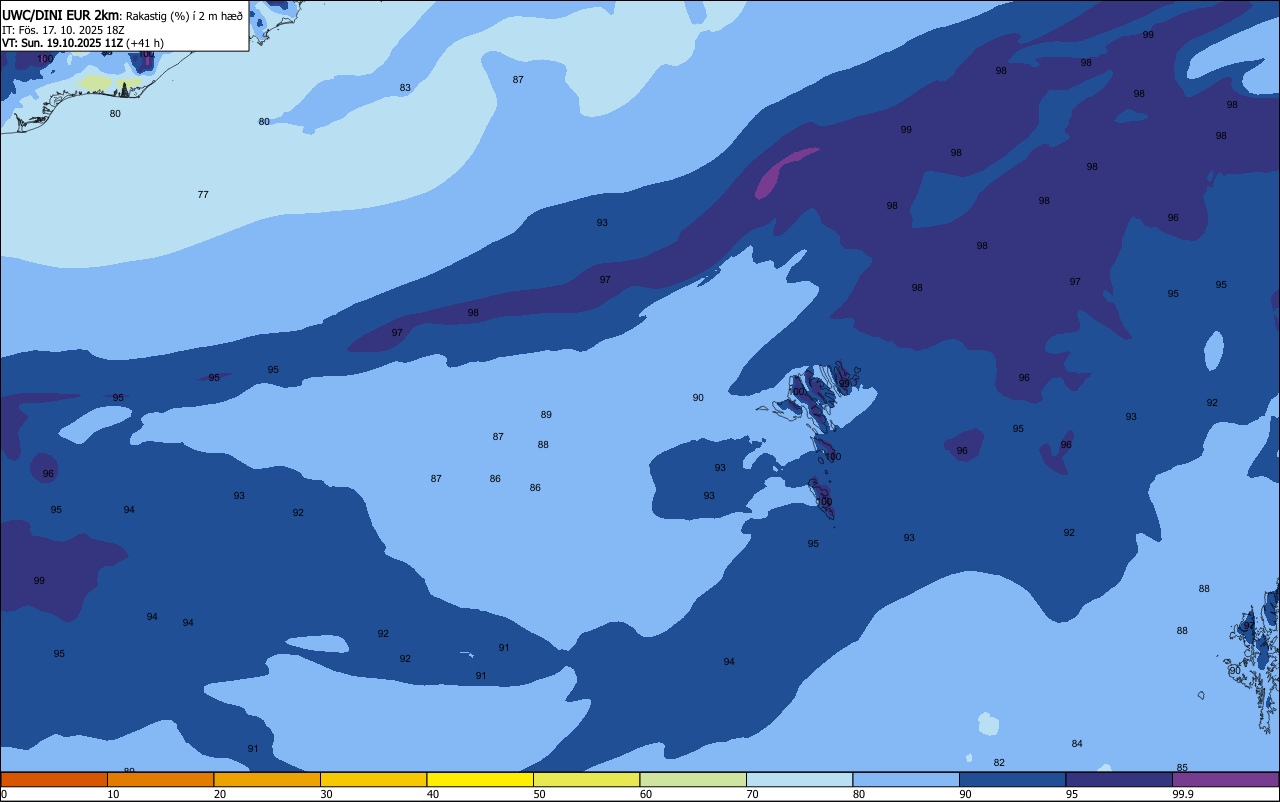The image size is (1280, 802).
Task: Select the light blue 80–90 legend swatch
Action: pos(906,779)
